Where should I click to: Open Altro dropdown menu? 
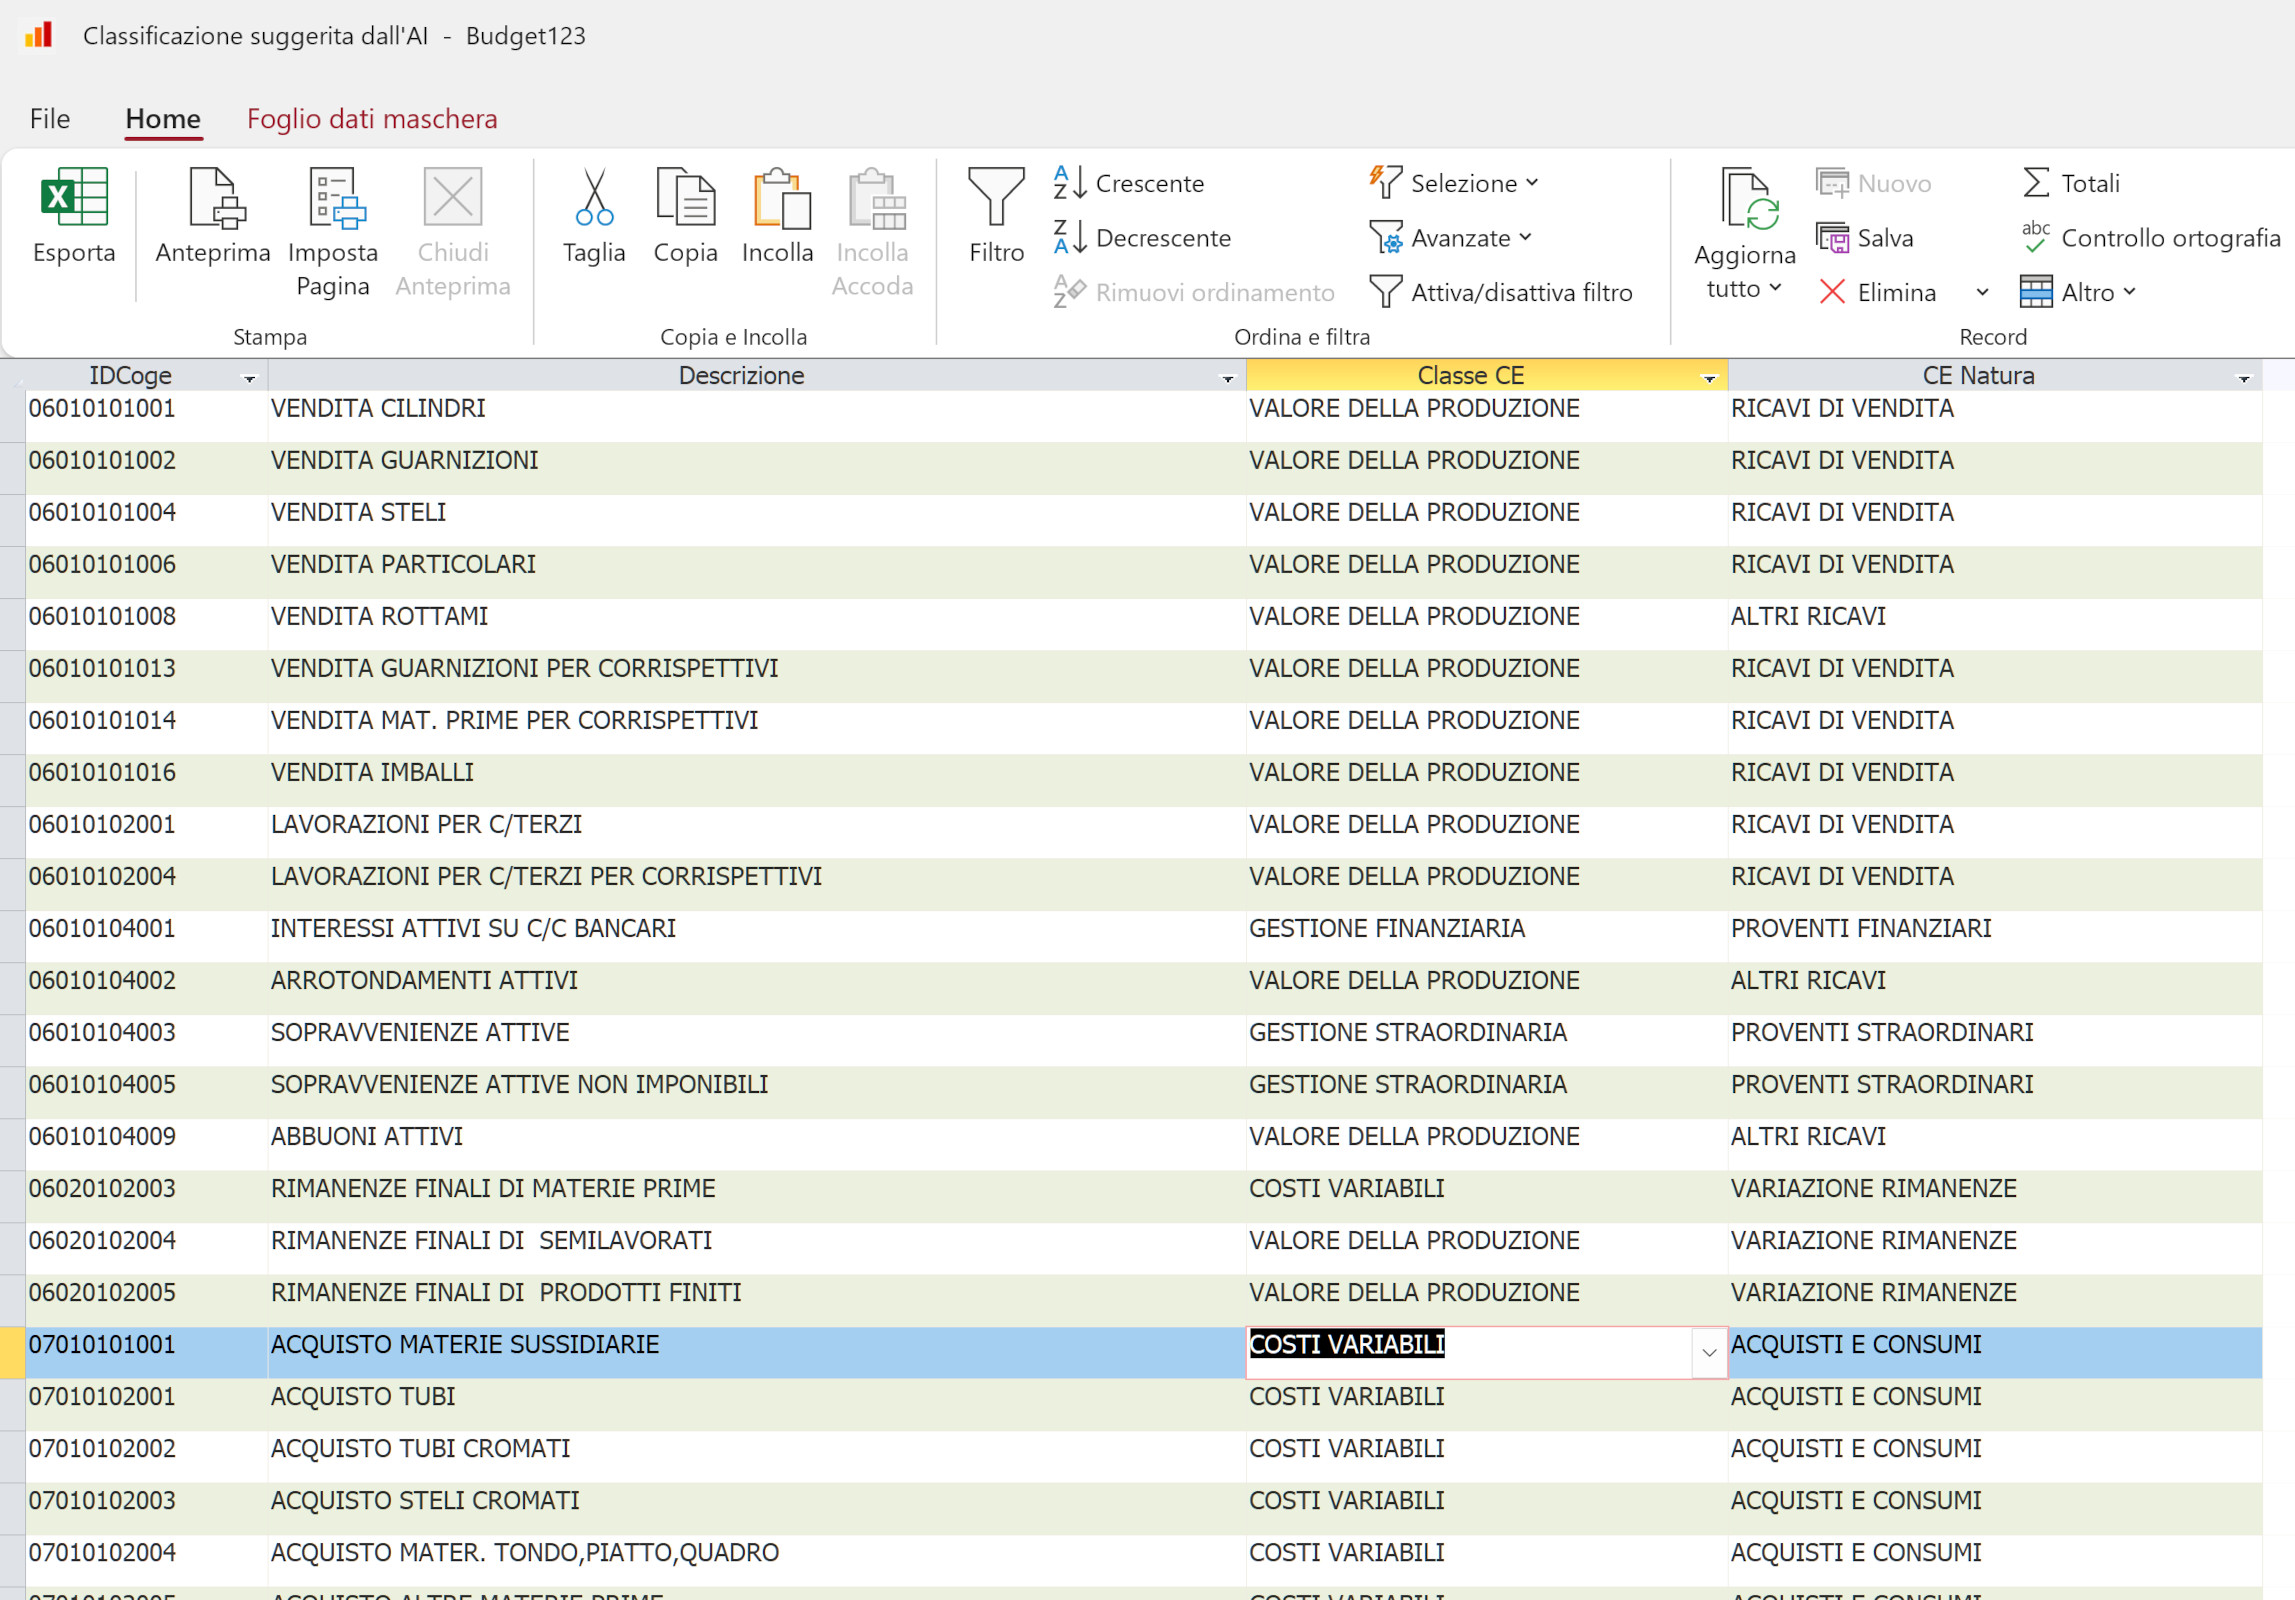click(x=2078, y=292)
